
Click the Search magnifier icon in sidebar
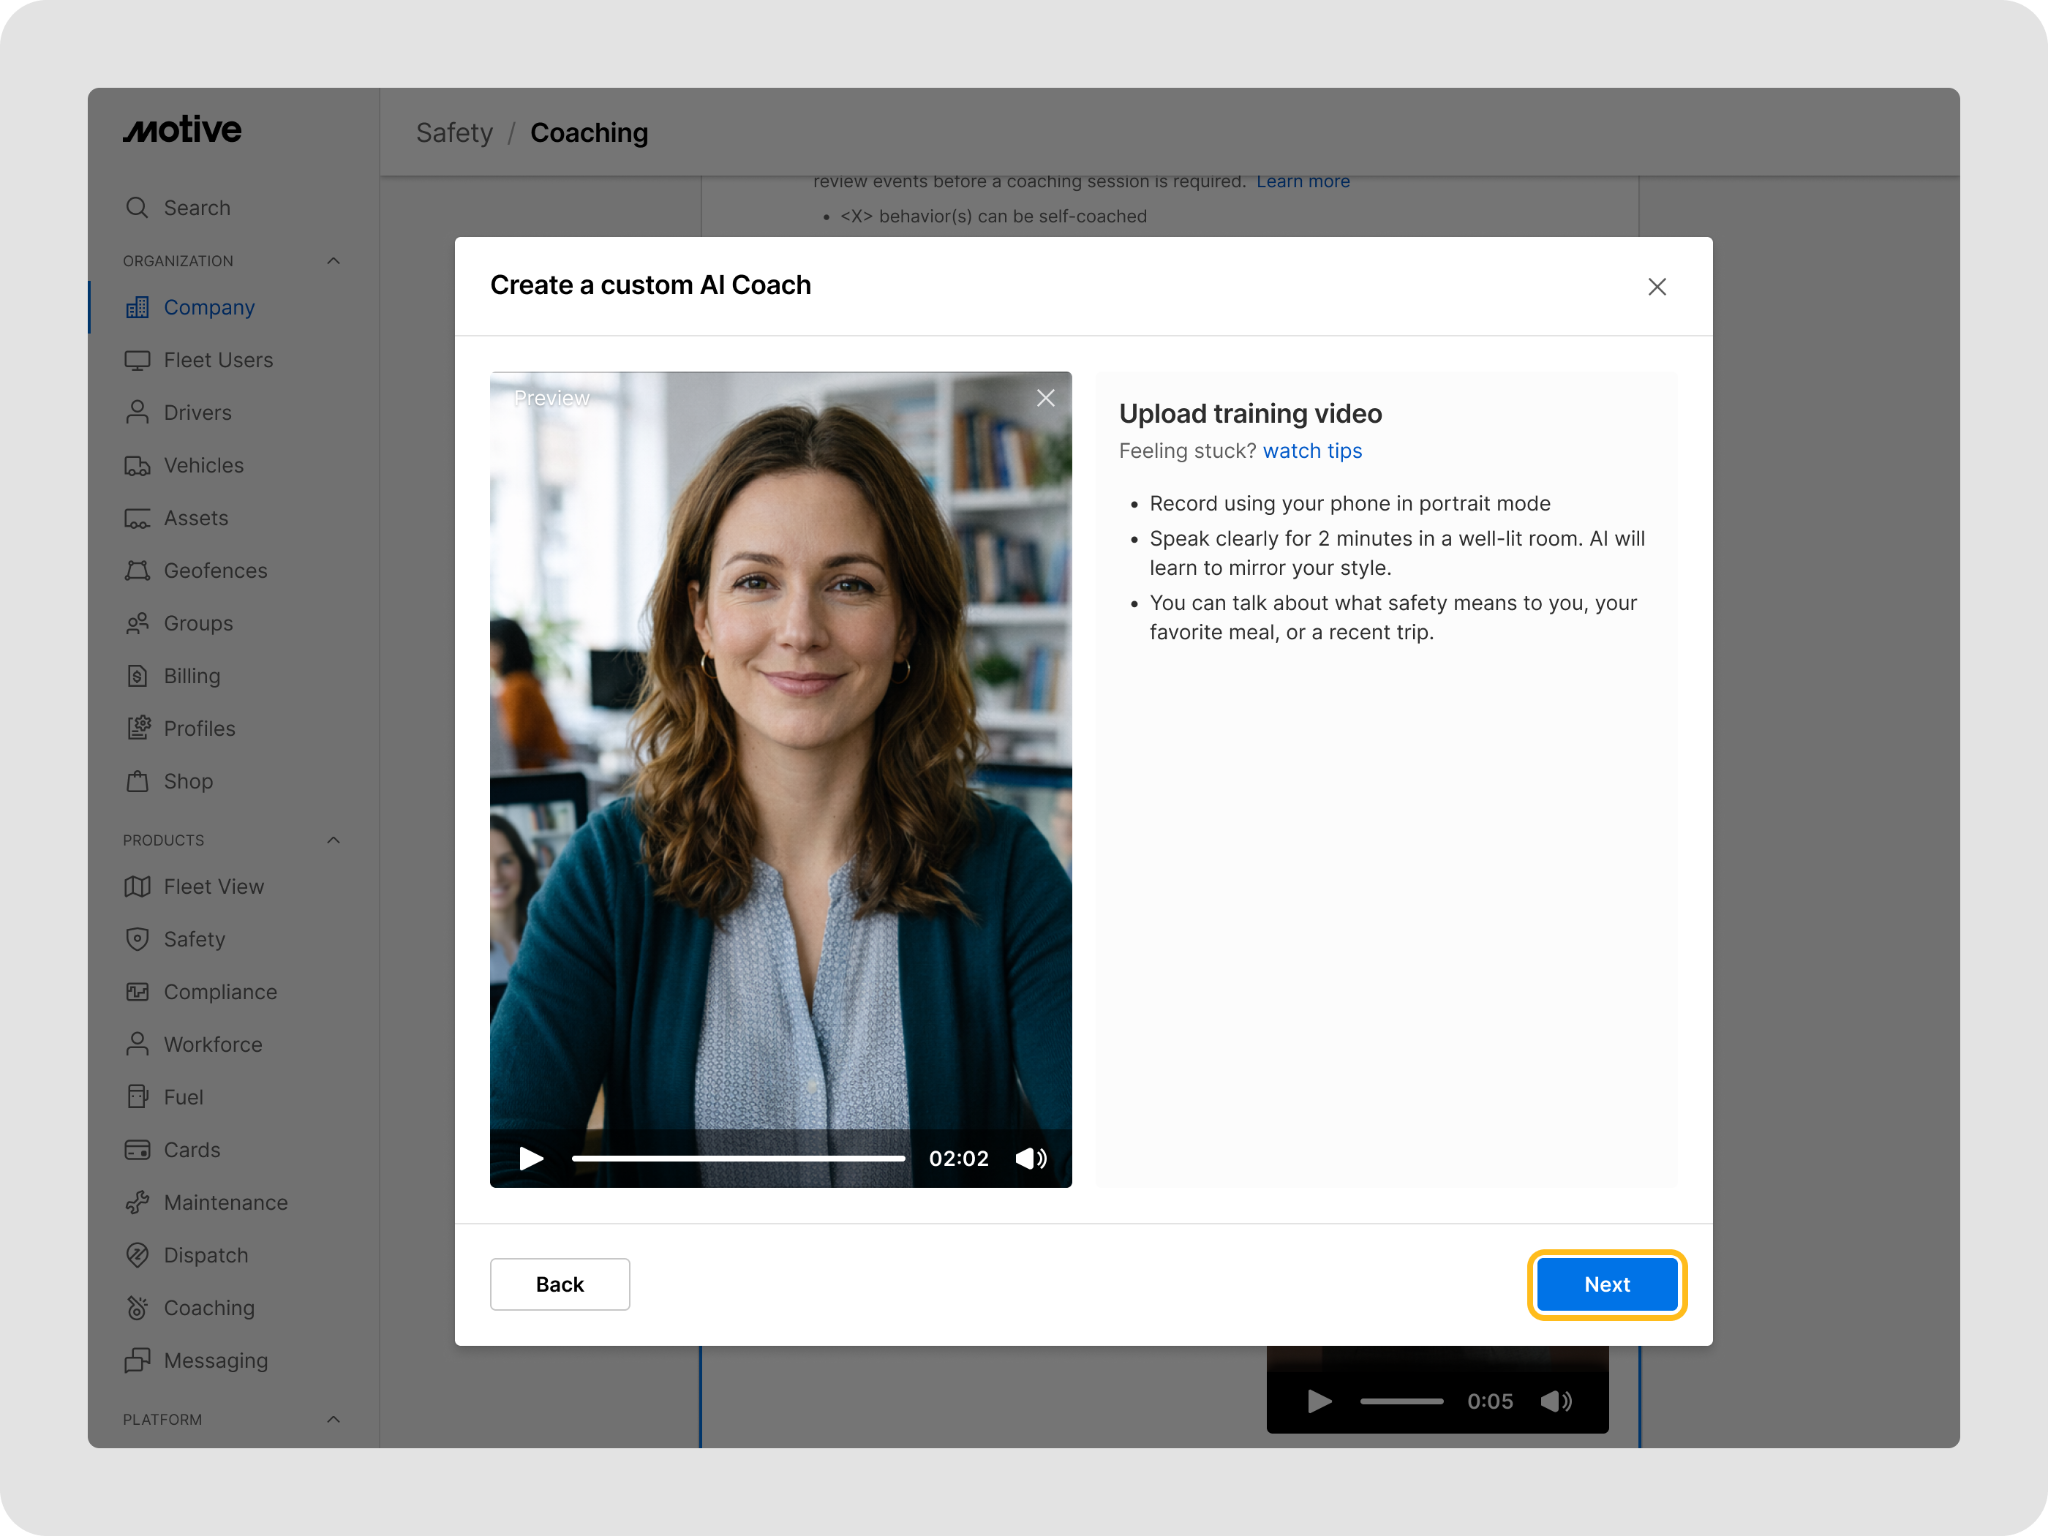[137, 207]
